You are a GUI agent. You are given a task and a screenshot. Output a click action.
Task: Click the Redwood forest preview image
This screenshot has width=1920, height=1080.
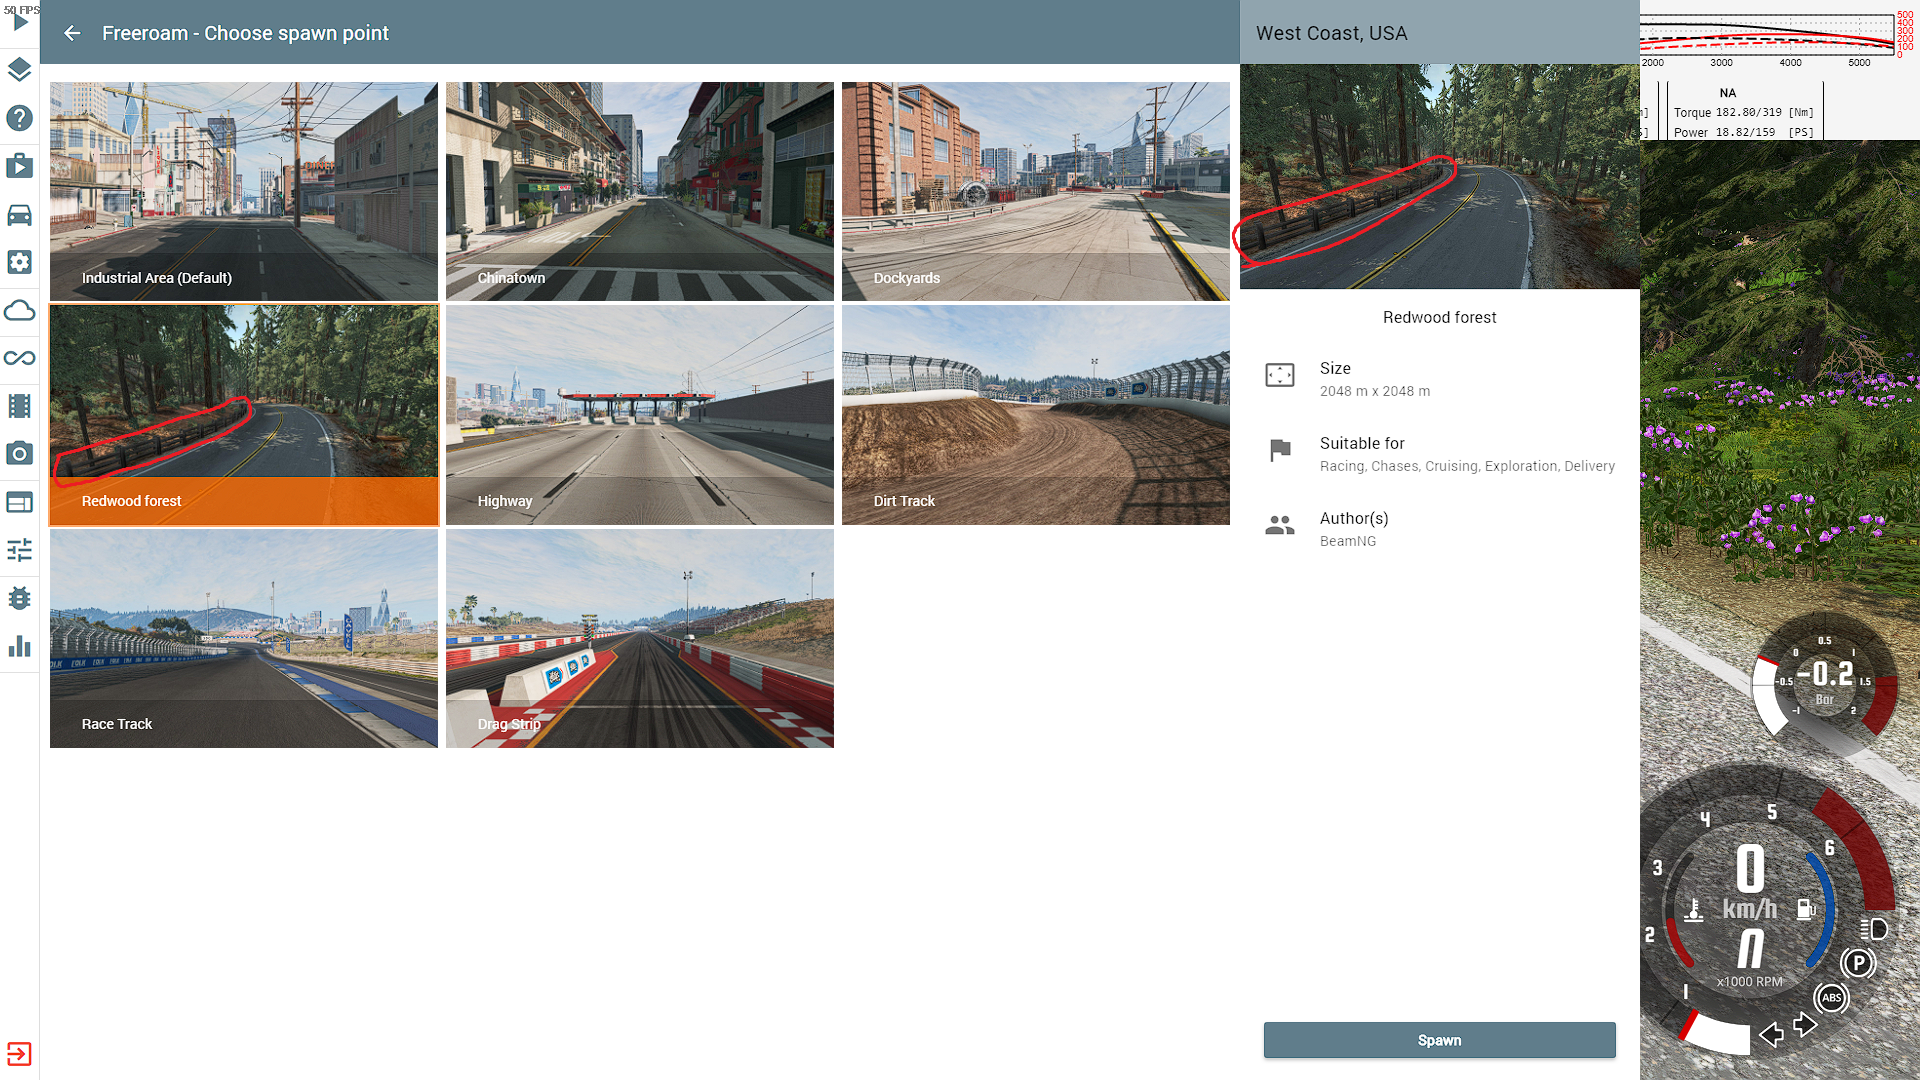pyautogui.click(x=1439, y=177)
